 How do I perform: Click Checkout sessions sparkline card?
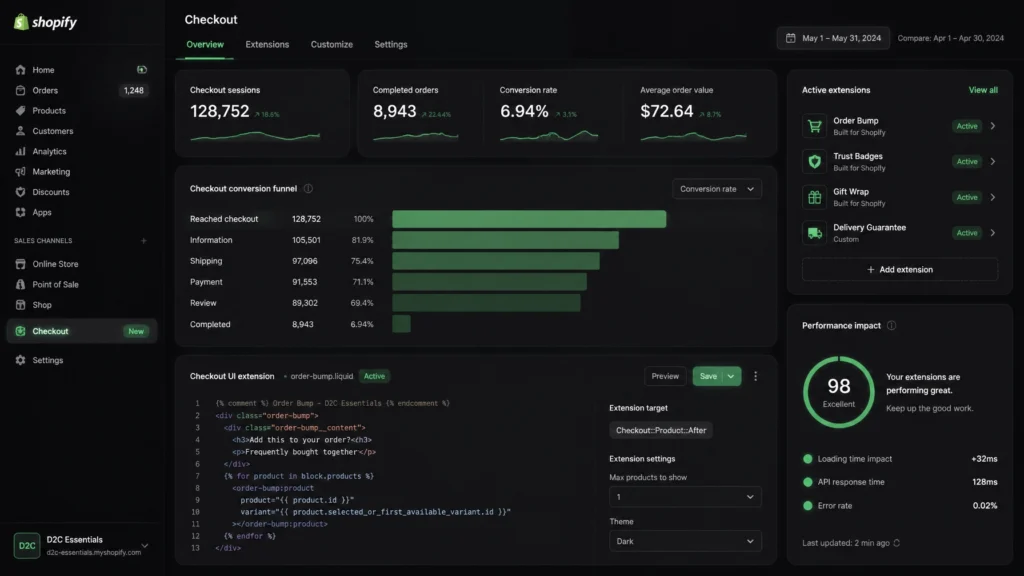(x=262, y=113)
